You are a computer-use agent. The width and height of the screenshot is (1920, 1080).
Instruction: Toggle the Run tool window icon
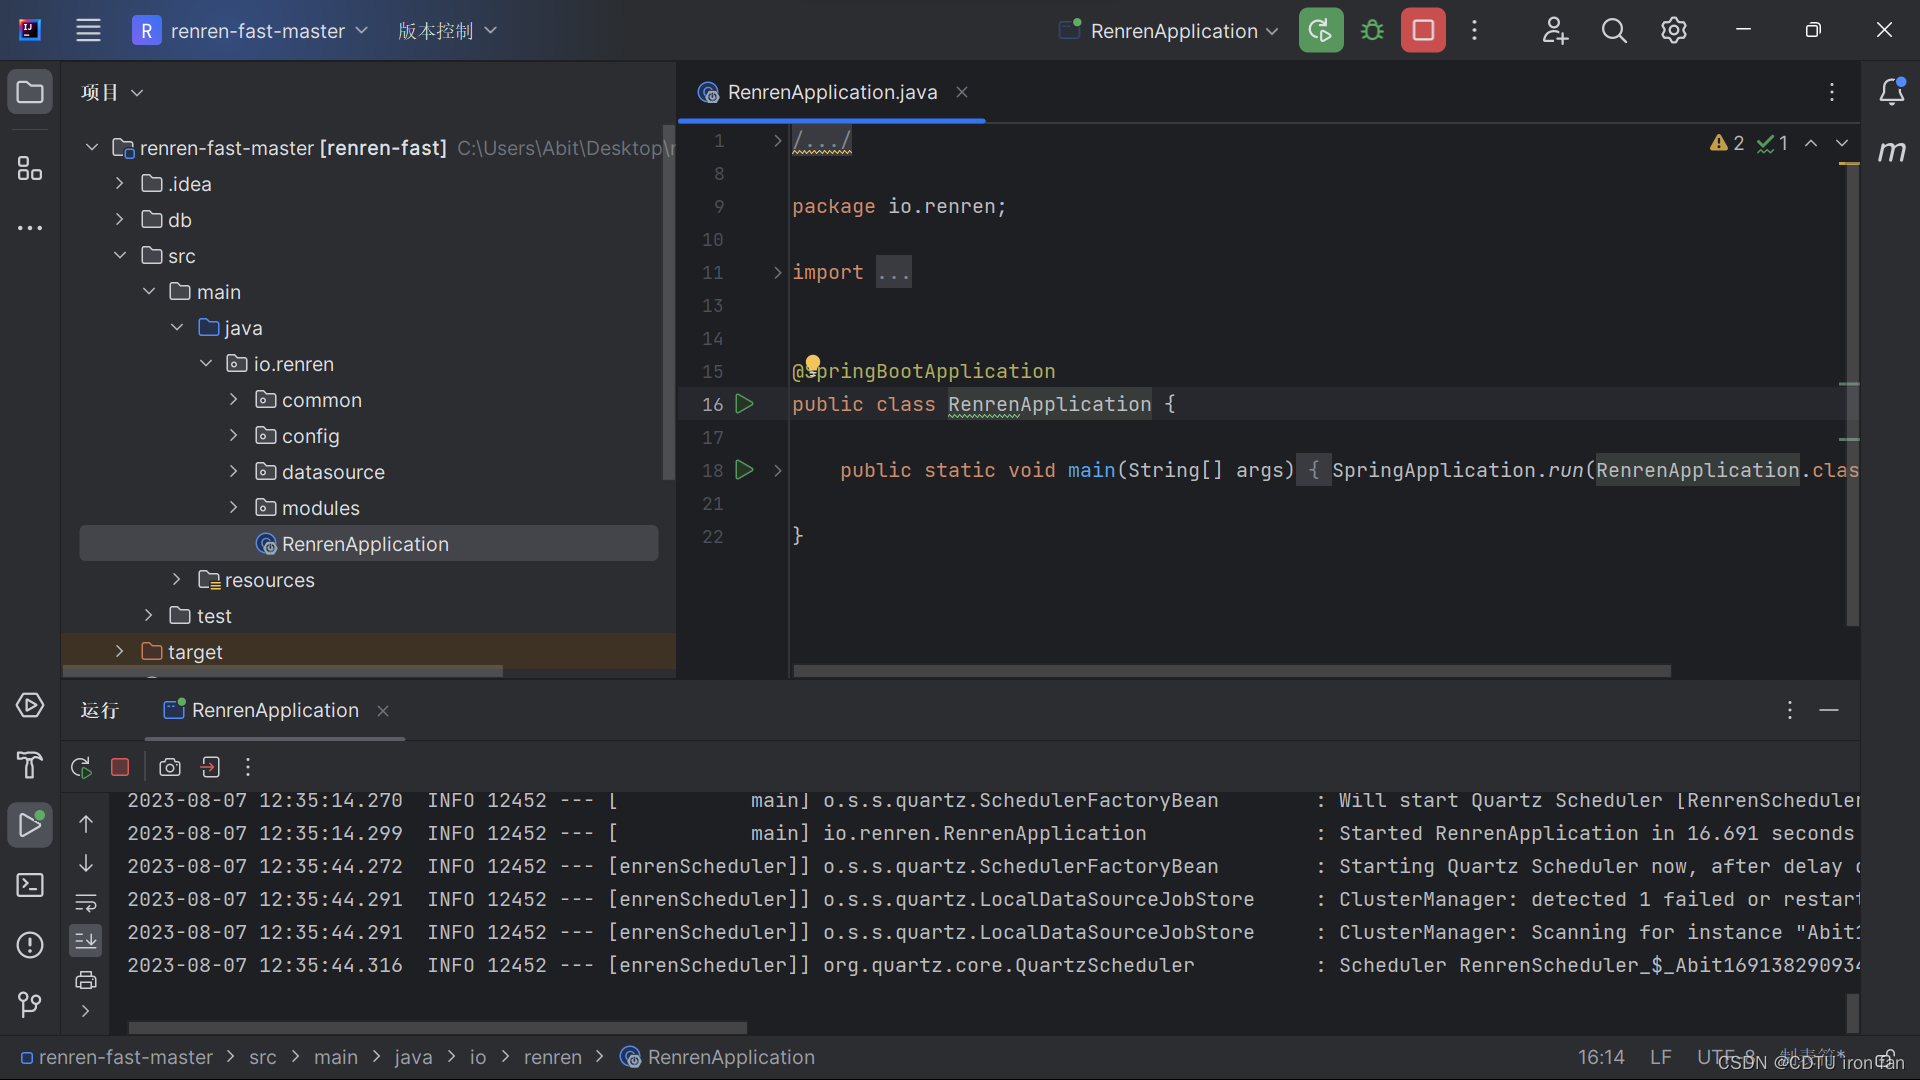point(30,825)
